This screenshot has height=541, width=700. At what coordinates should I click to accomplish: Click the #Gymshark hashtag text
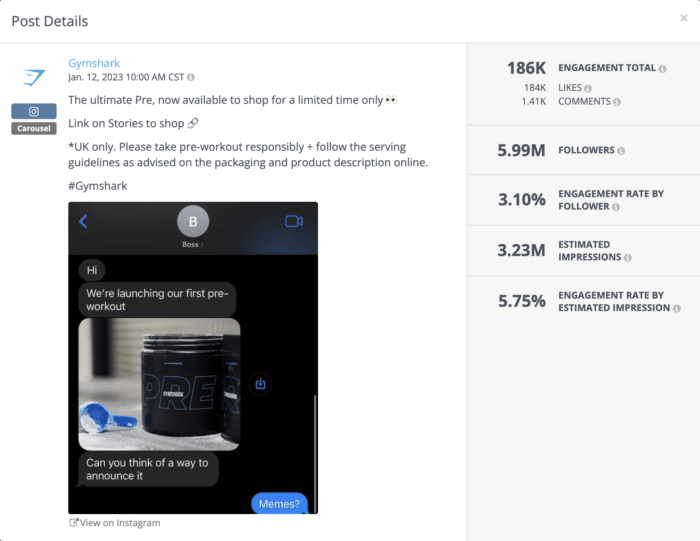pyautogui.click(x=98, y=186)
